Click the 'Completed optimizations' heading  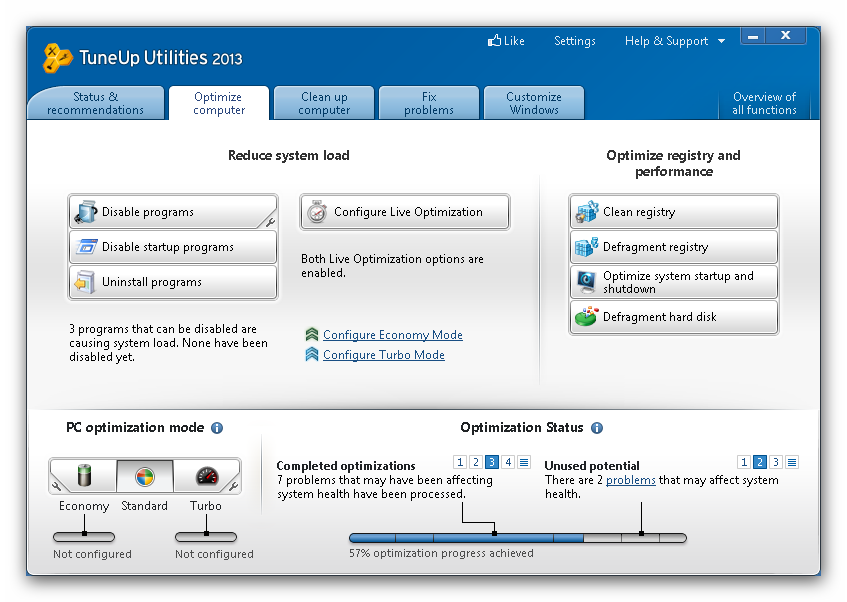[346, 466]
